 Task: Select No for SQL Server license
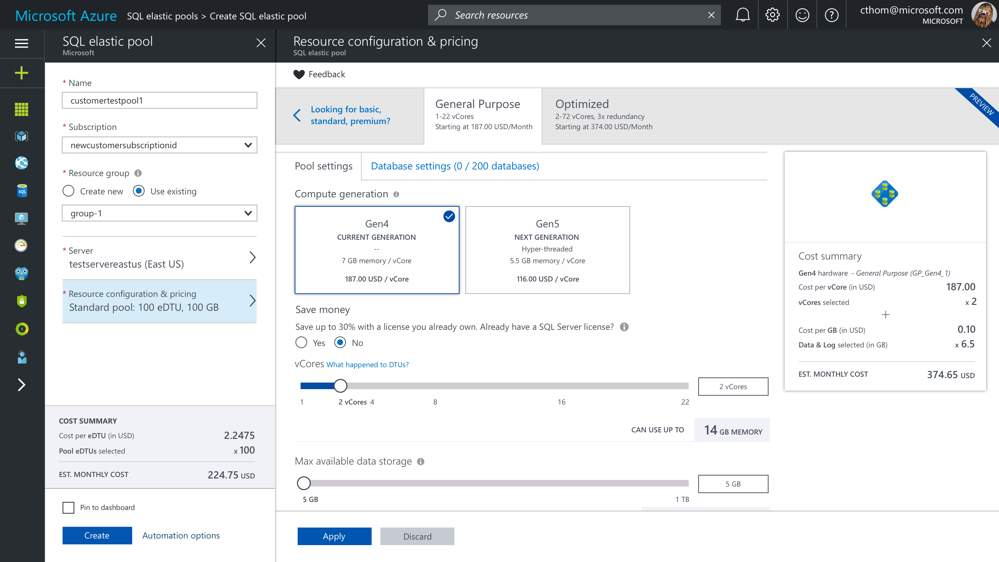point(340,342)
